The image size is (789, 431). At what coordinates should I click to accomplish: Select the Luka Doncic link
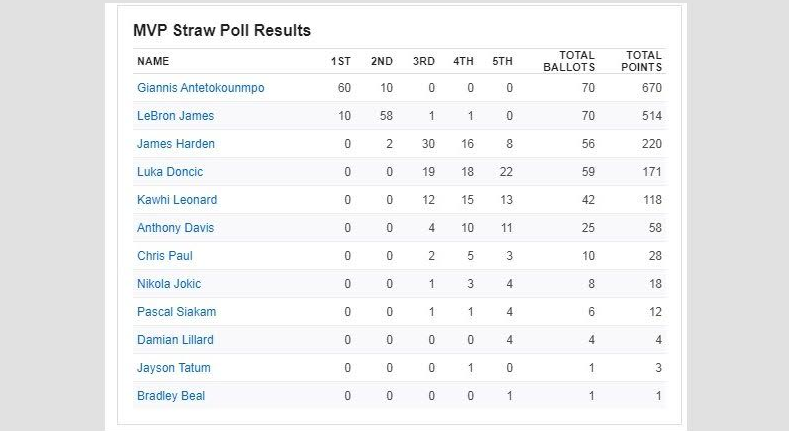pos(170,172)
